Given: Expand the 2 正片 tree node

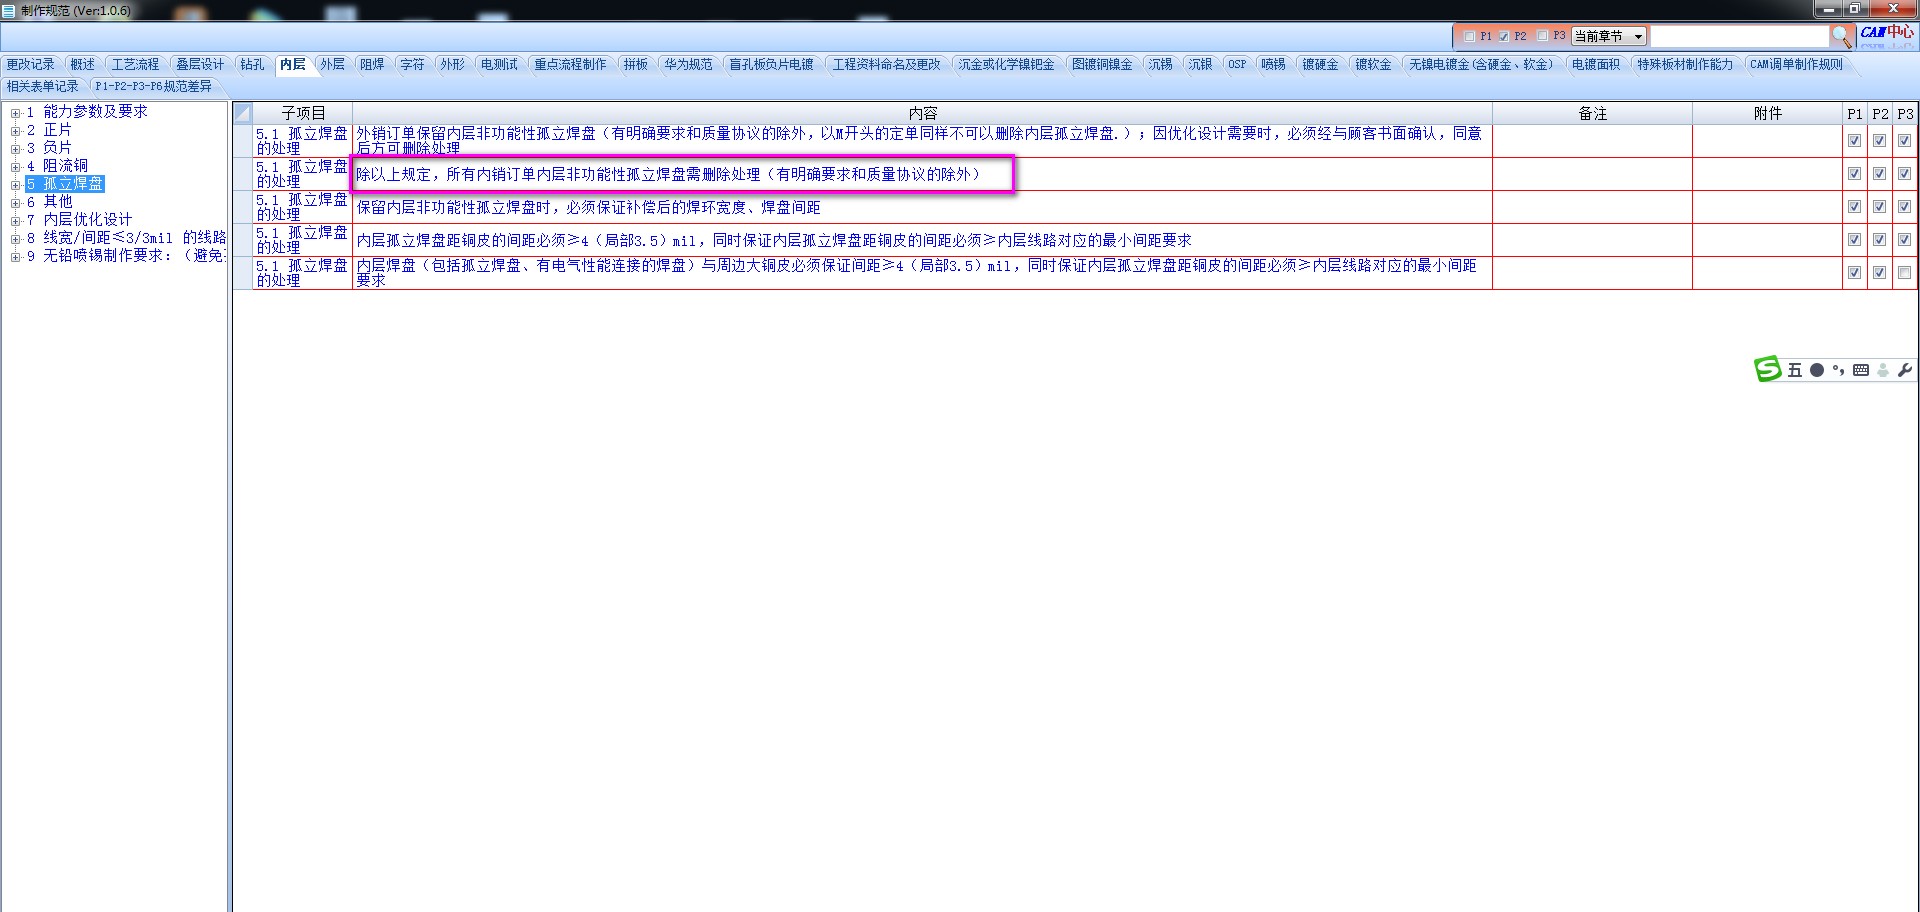Looking at the screenshot, I should [15, 131].
